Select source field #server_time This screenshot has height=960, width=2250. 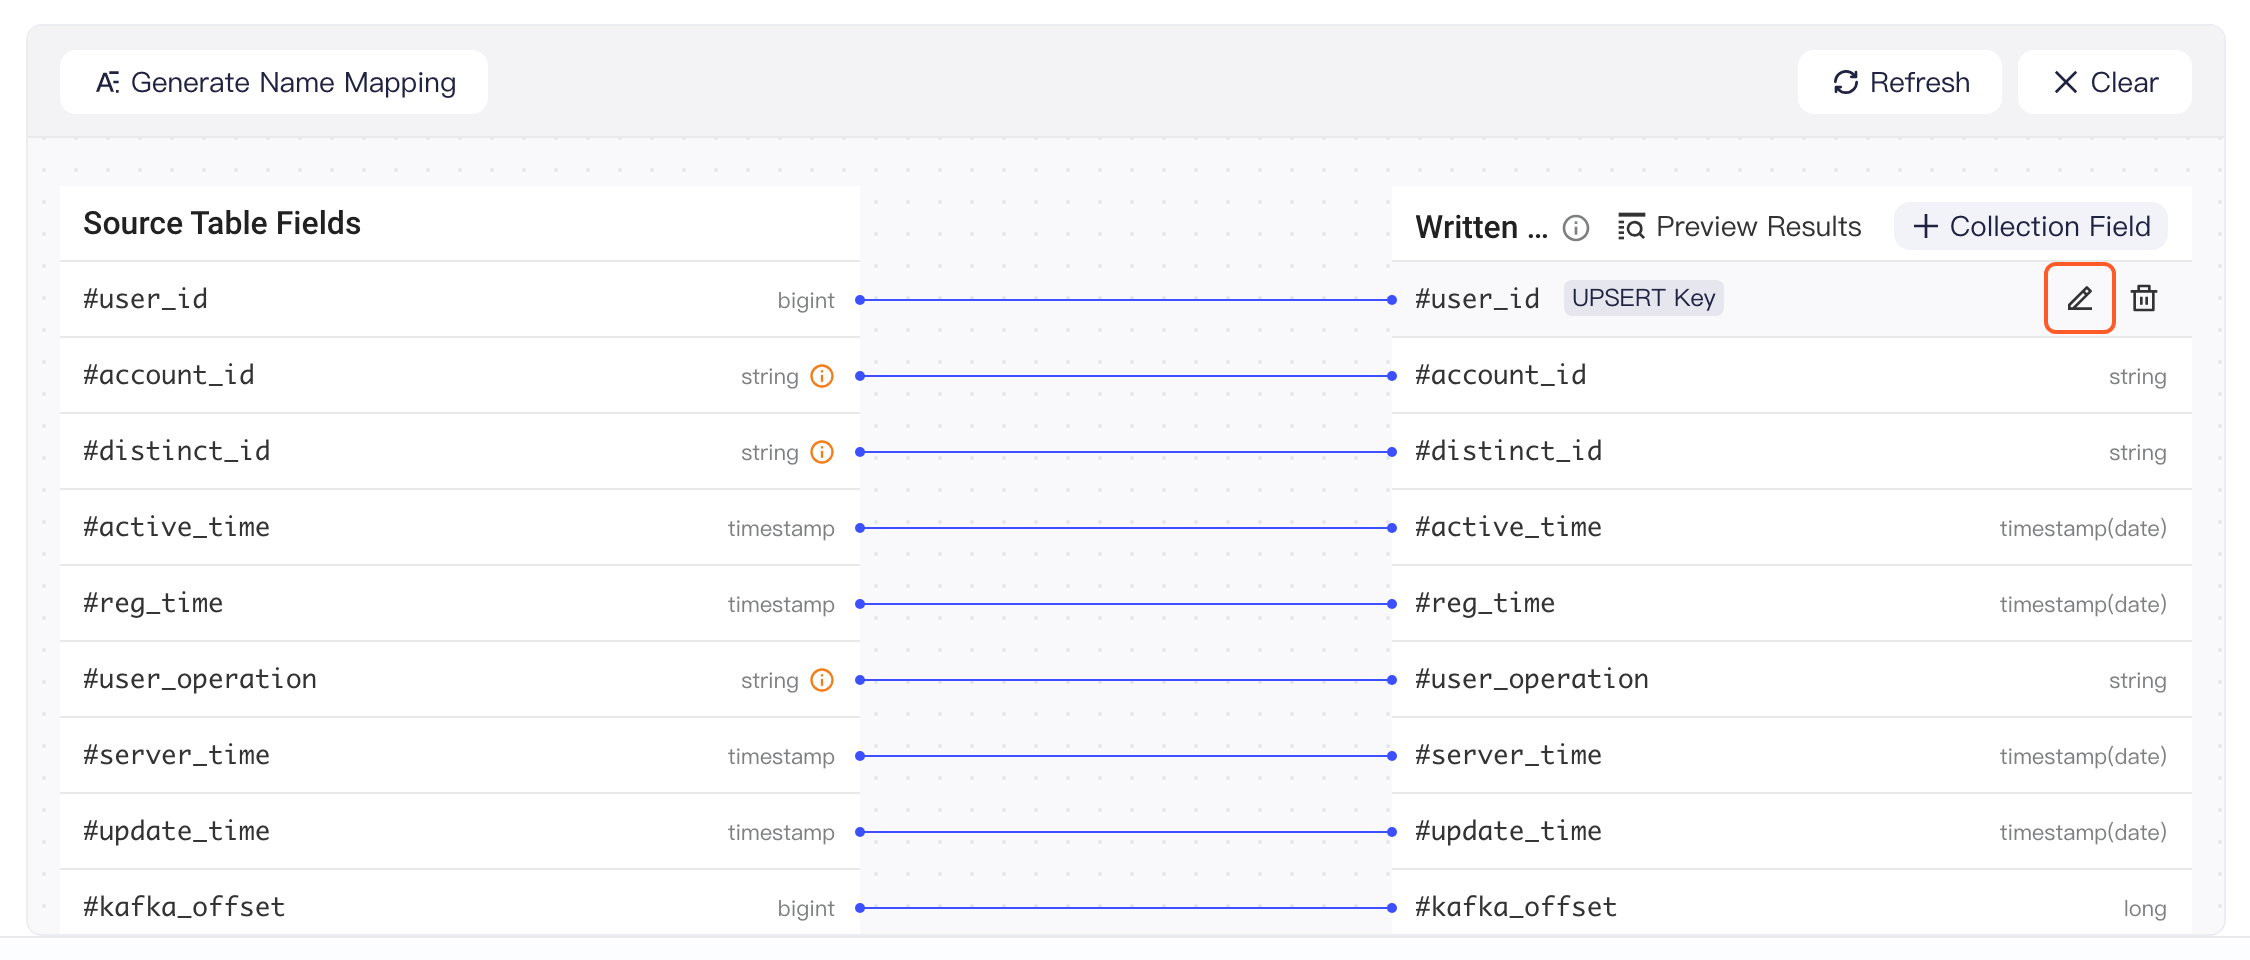(460, 755)
